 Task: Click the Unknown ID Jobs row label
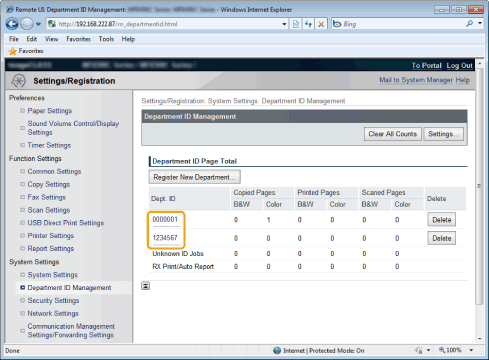[x=178, y=254]
